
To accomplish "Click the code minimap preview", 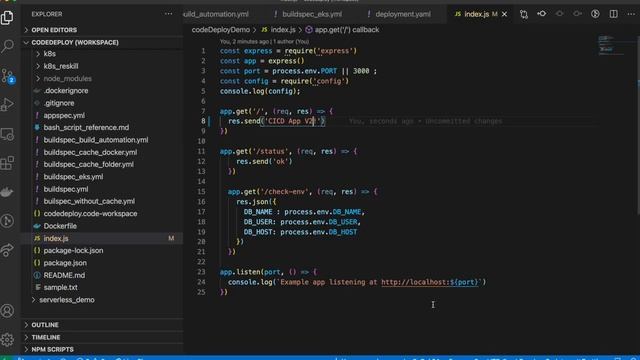I will click(611, 45).
